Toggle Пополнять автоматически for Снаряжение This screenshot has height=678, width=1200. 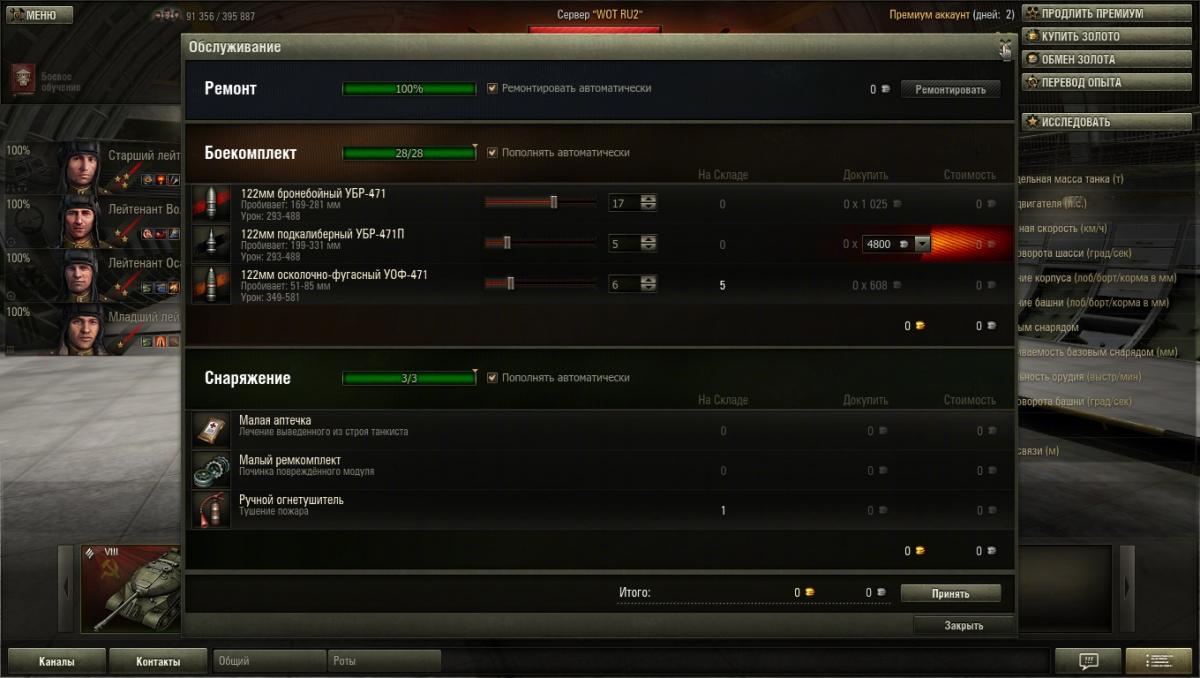click(x=492, y=378)
